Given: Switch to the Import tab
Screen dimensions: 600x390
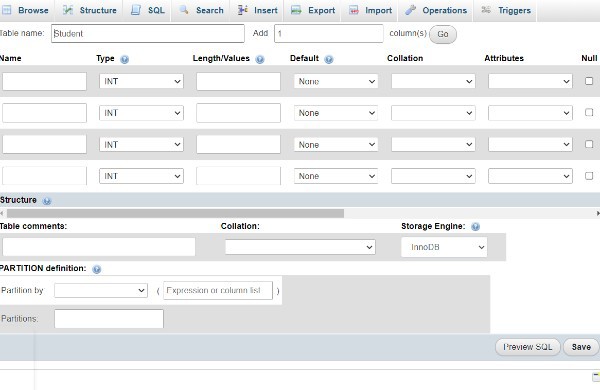Looking at the screenshot, I should click(x=370, y=10).
